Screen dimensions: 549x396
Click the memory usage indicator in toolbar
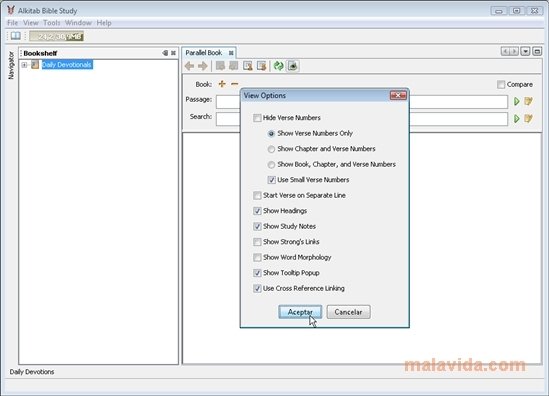pos(56,36)
